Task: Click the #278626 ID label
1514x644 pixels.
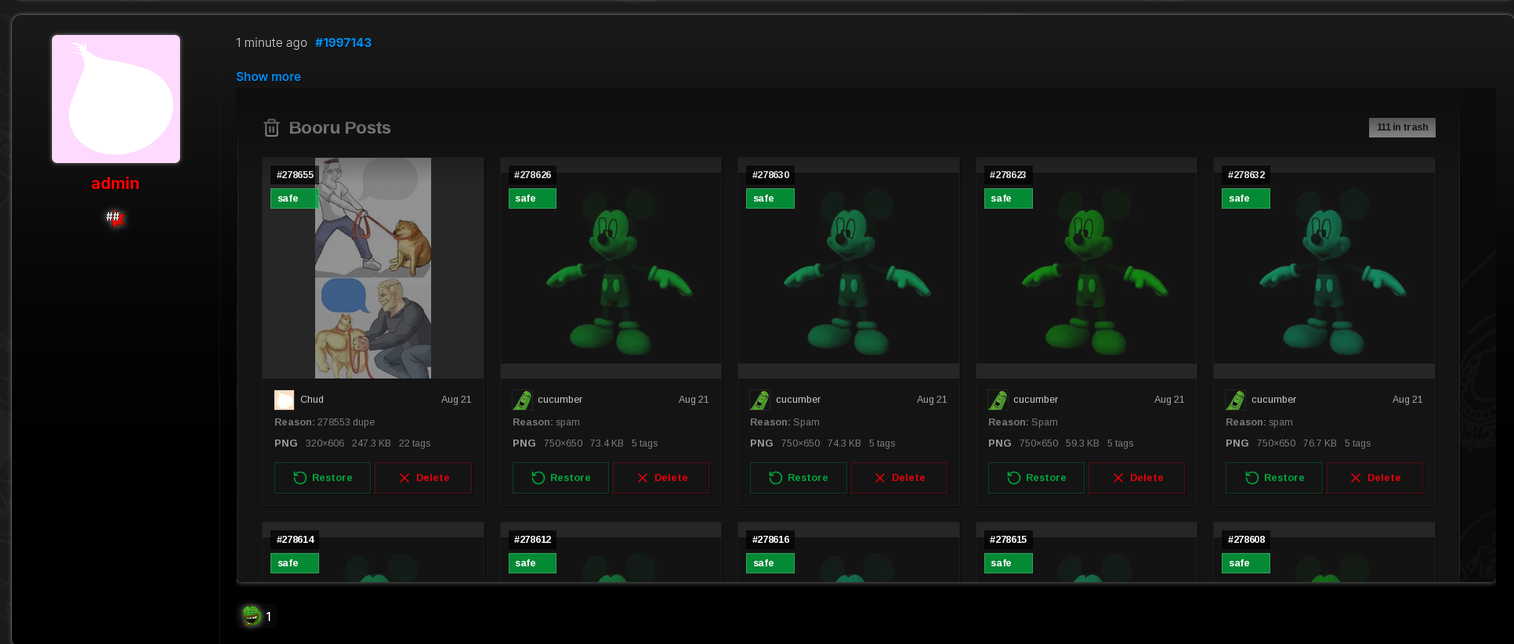Action: point(532,175)
